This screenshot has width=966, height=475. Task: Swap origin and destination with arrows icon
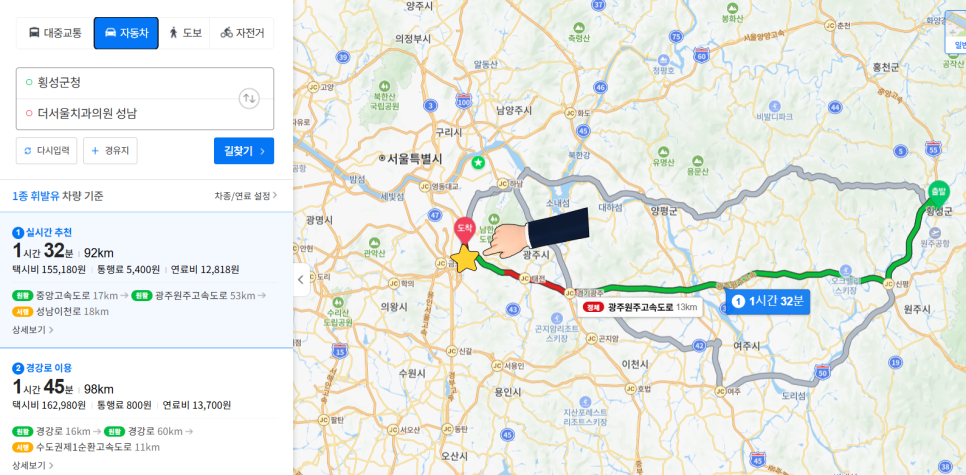[x=249, y=98]
